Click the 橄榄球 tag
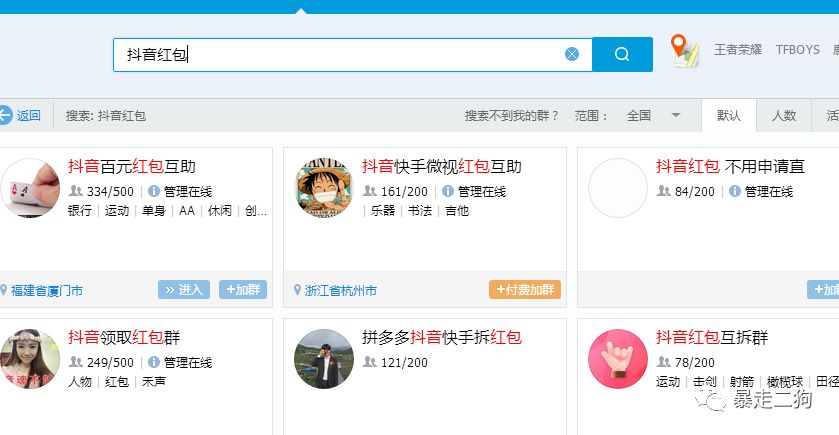Image resolution: width=839 pixels, height=435 pixels. coord(785,381)
